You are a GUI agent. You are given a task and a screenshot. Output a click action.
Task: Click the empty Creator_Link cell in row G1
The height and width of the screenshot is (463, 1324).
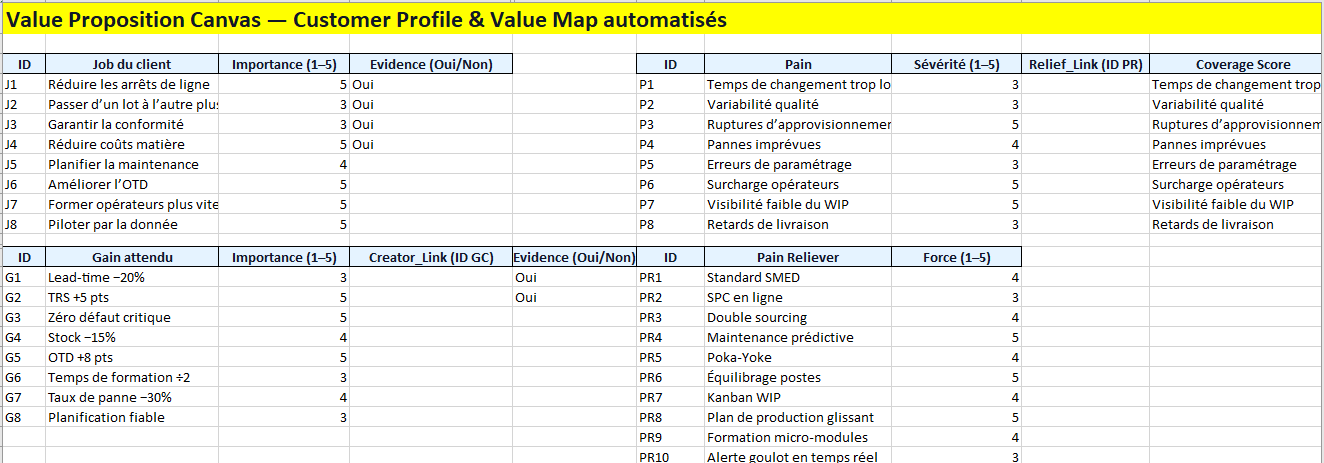tap(430, 277)
